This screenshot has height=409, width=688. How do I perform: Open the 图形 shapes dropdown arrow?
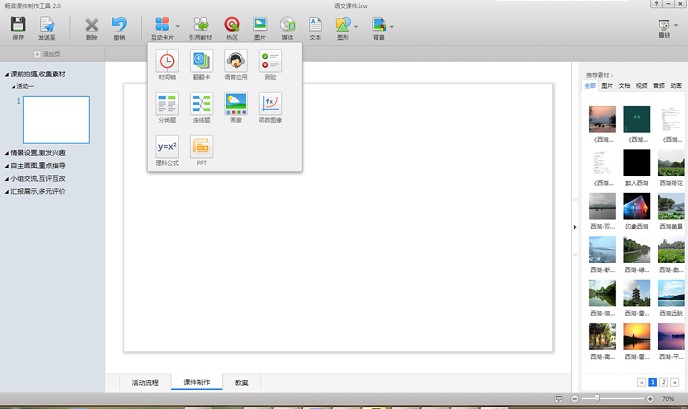pos(356,25)
